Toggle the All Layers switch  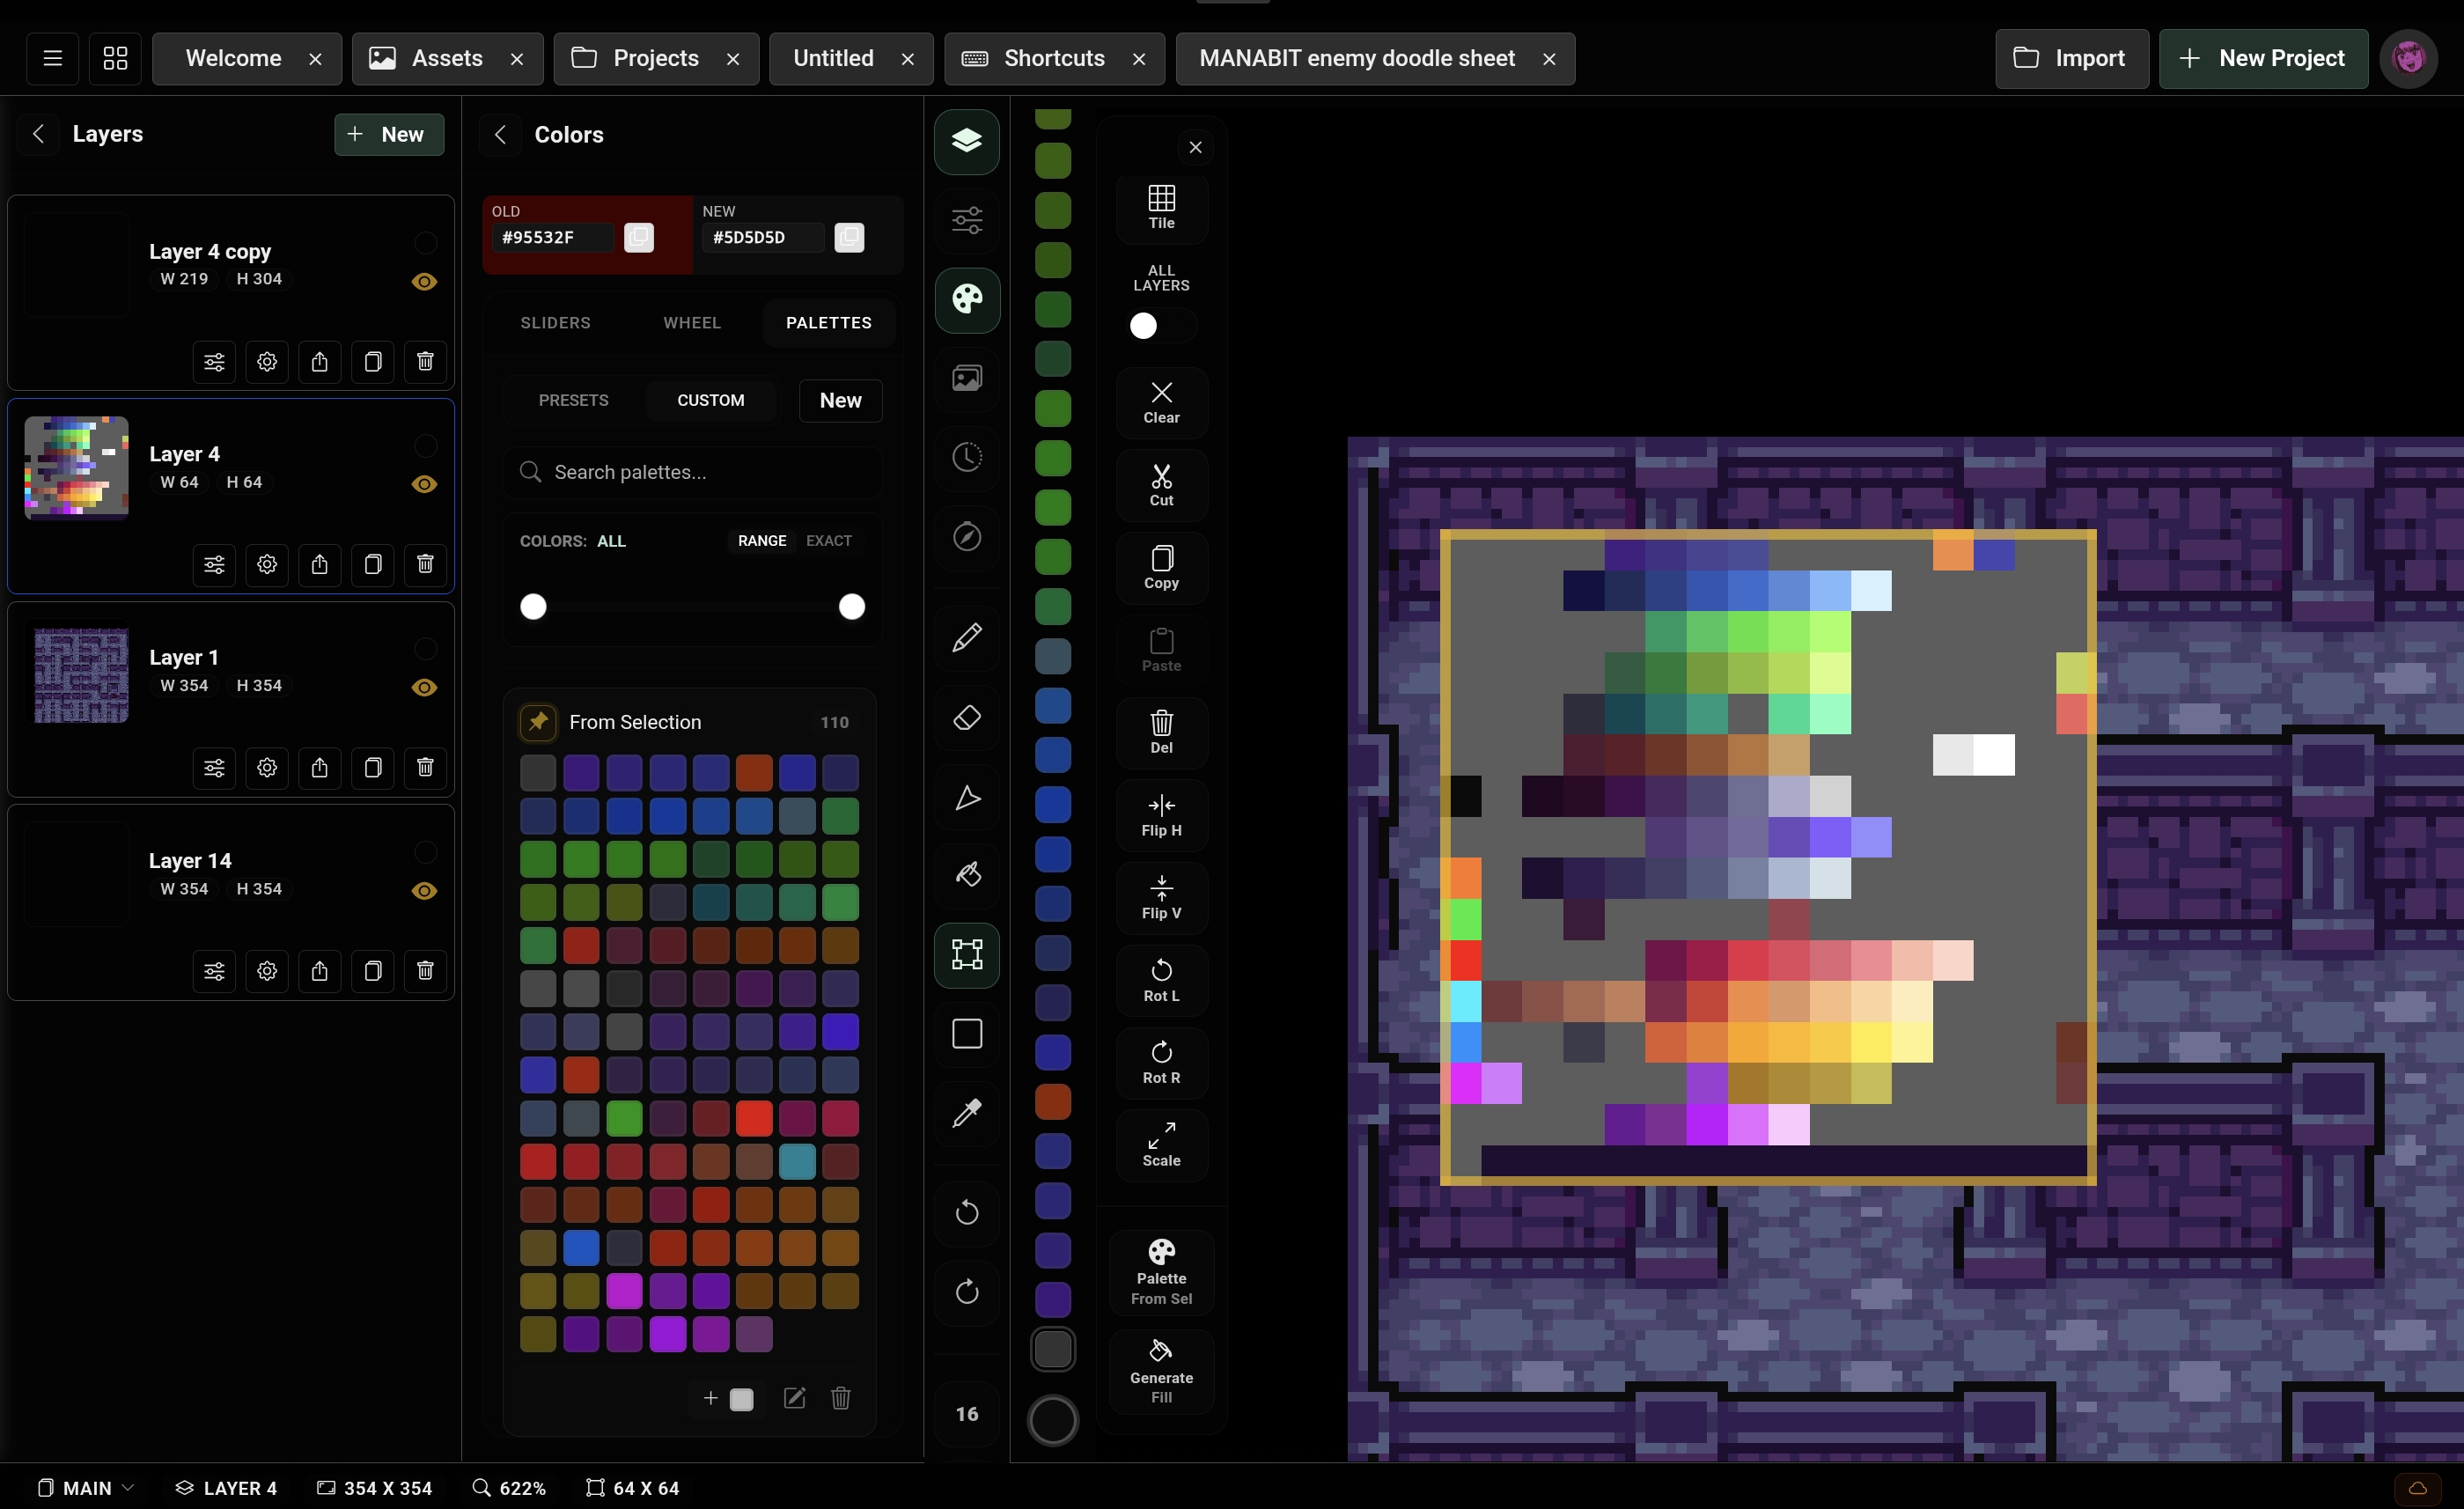[1160, 326]
